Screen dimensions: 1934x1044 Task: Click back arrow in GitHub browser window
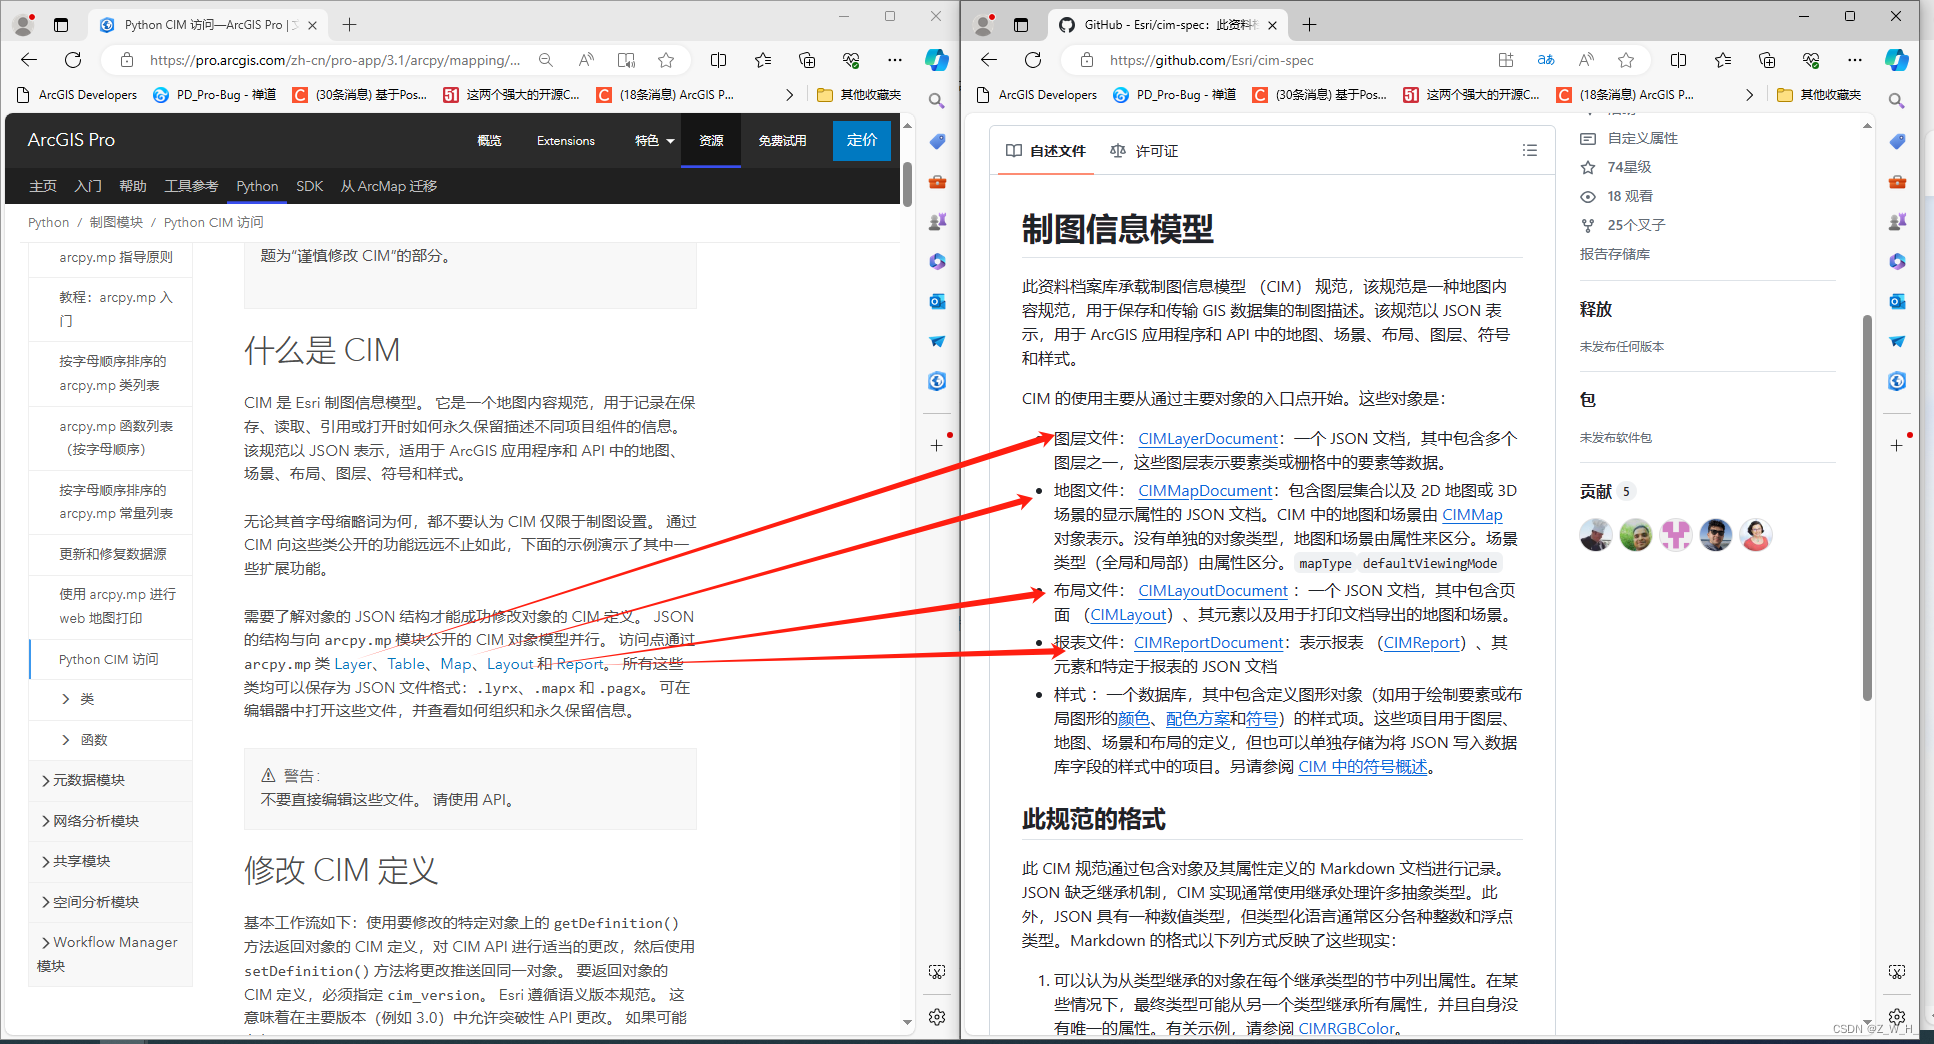tap(989, 60)
